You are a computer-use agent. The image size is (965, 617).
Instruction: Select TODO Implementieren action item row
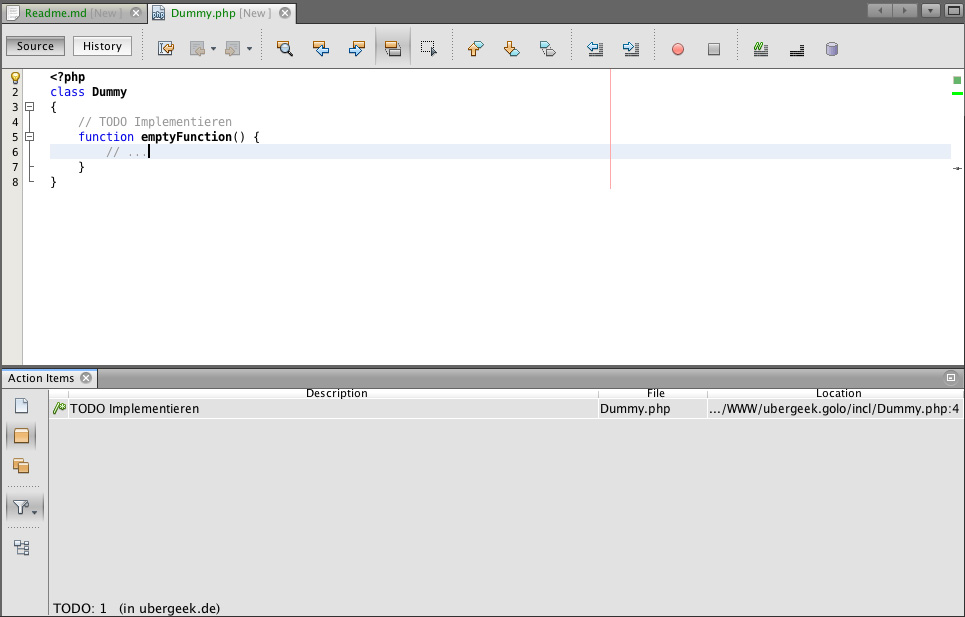click(506, 408)
